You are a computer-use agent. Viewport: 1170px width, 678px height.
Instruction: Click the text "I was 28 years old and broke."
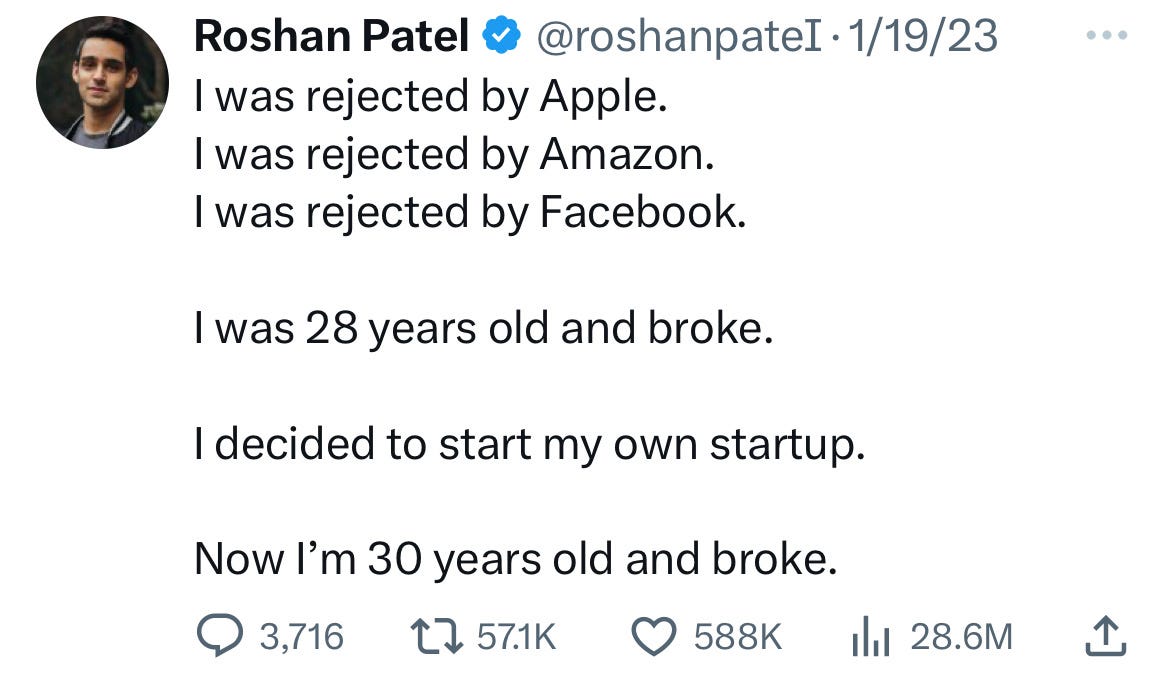point(484,328)
